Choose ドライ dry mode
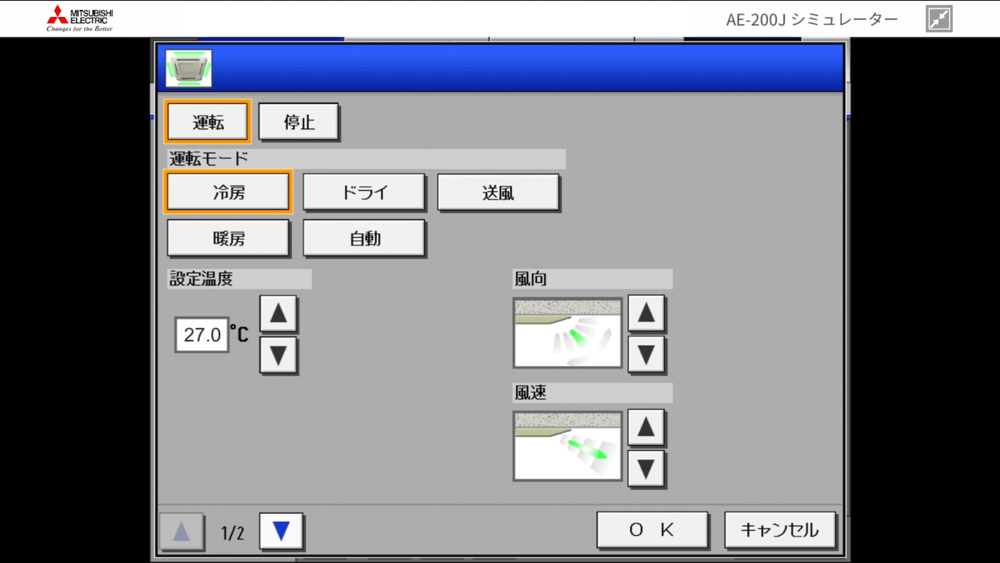The width and height of the screenshot is (1000, 563). (364, 192)
